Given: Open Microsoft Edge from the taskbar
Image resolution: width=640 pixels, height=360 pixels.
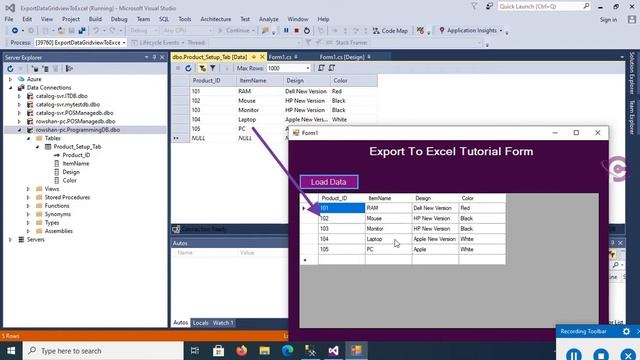Looking at the screenshot, I should tap(287, 351).
